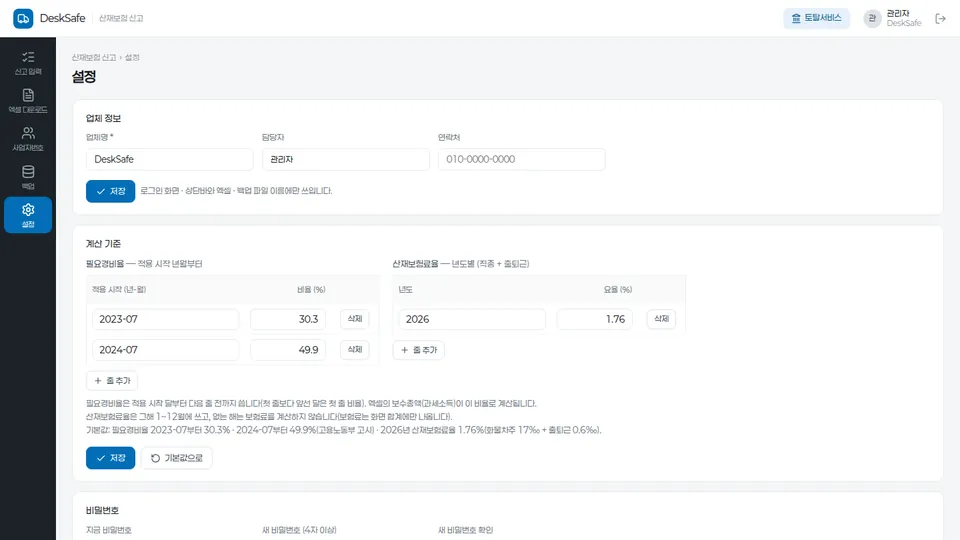Viewport: 960px width, 540px height.
Task: Click the 적용 시작 (년-월) column header
Action: point(119,290)
